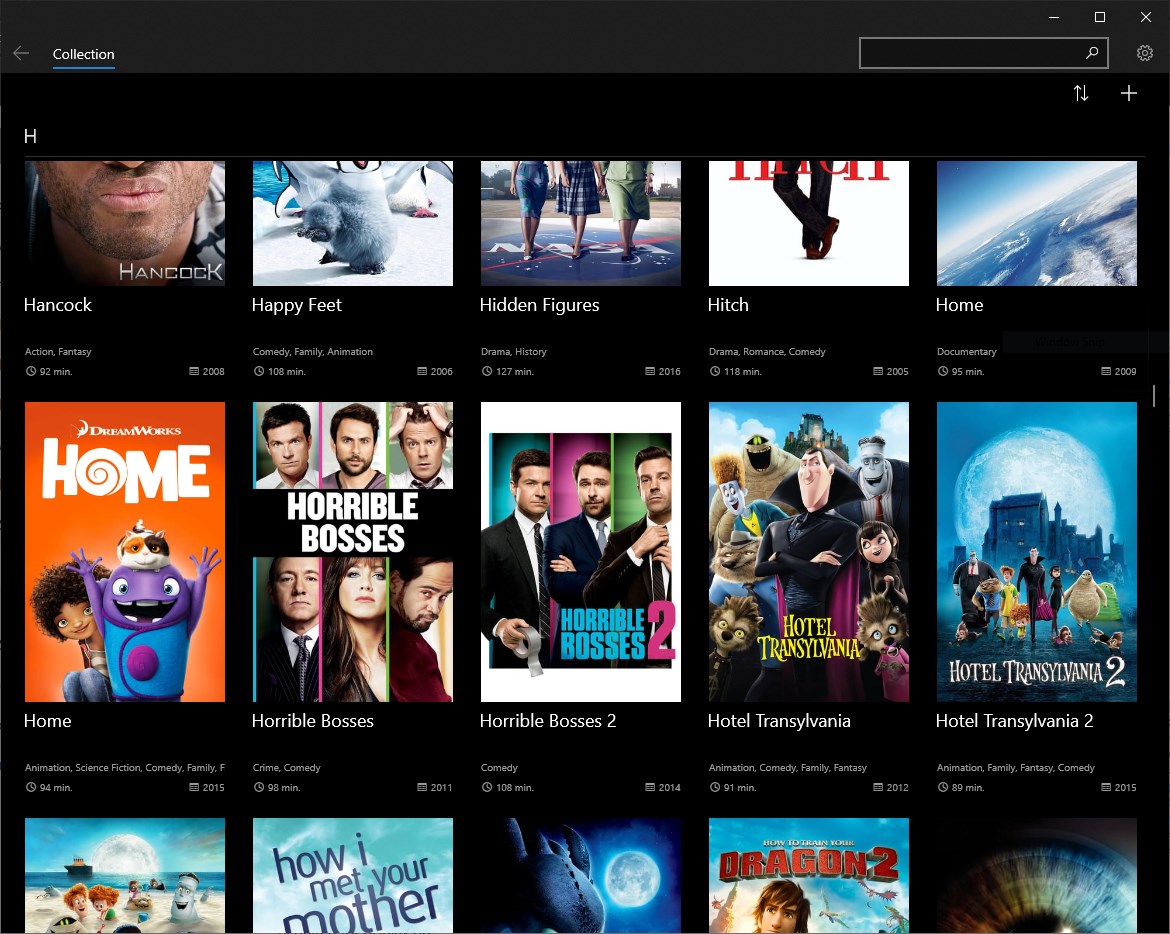Viewport: 1170px width, 934px height.
Task: Click the Hotel Transylvania title text
Action: point(779,721)
